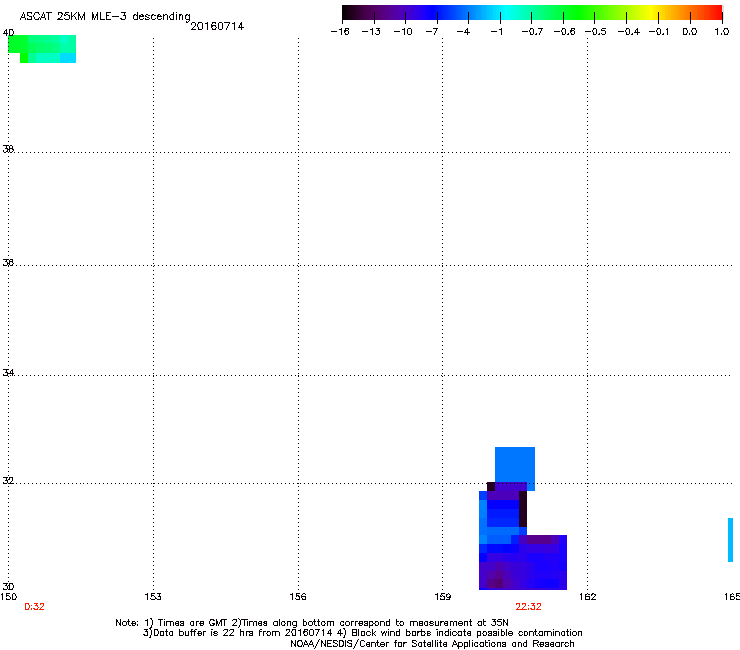Select the latitude label 32
The image size is (740, 650).
[8, 481]
